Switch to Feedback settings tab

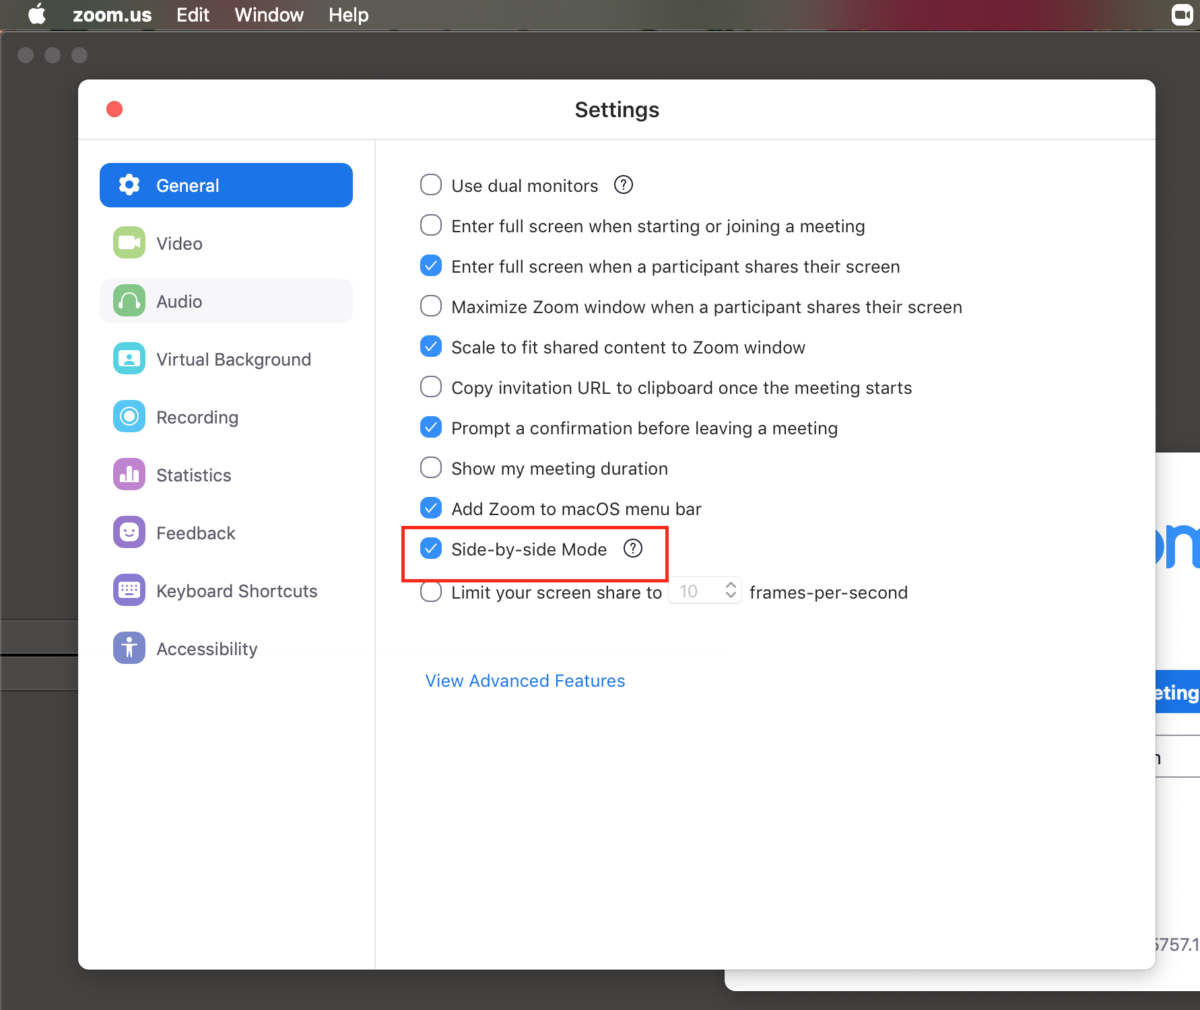[x=226, y=533]
